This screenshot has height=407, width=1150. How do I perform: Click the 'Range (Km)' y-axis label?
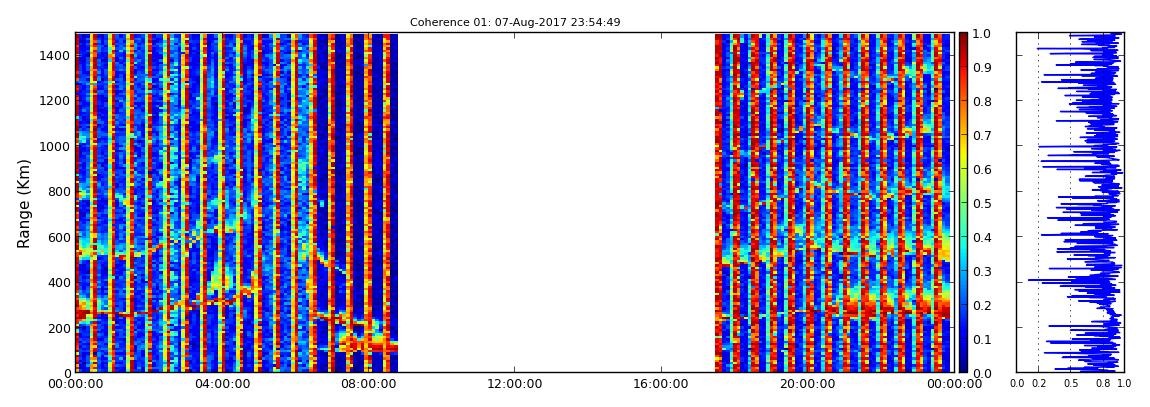pyautogui.click(x=24, y=203)
